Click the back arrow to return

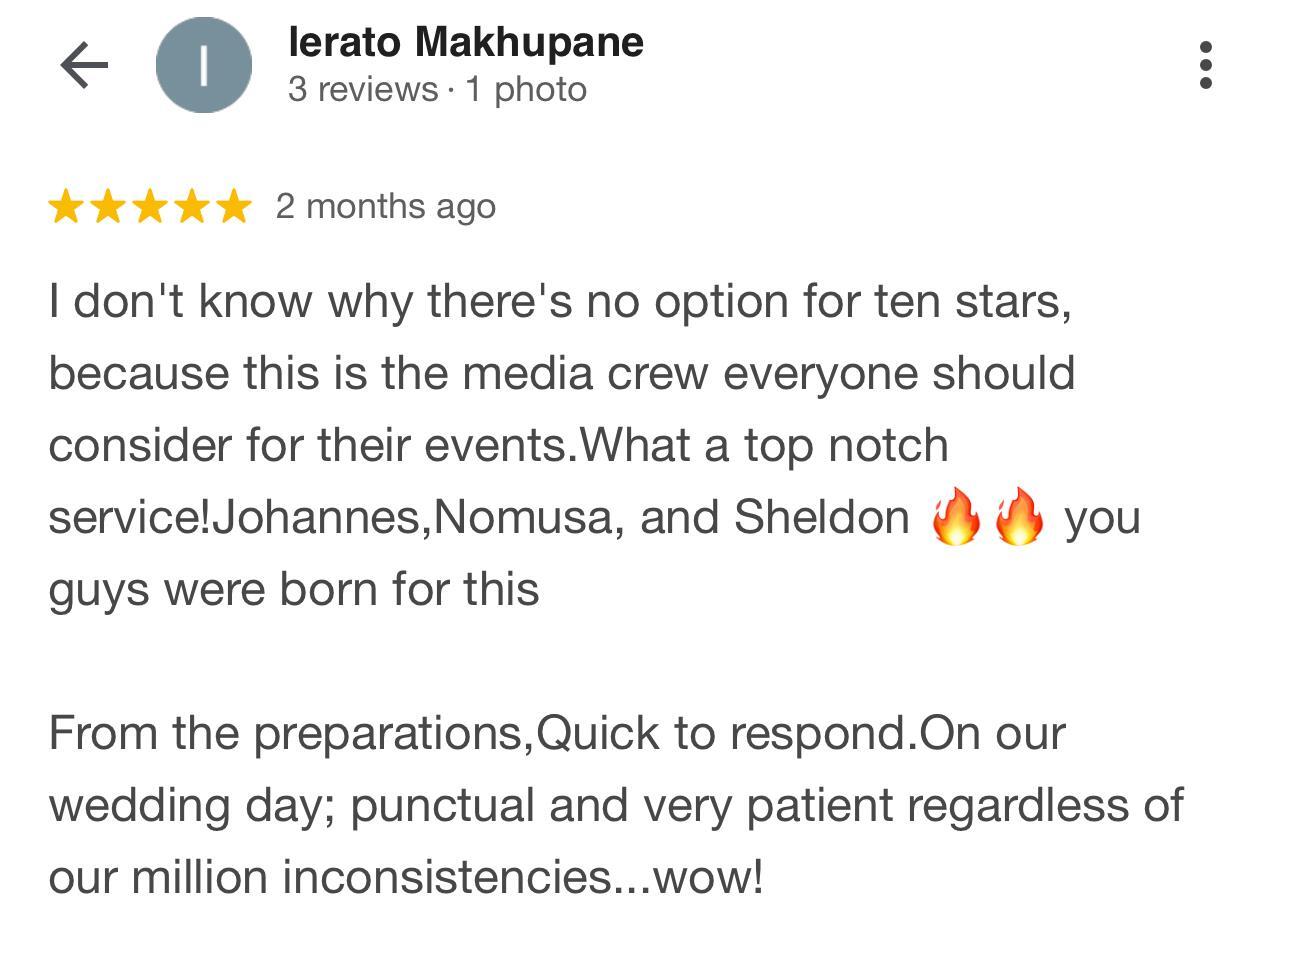coord(82,64)
